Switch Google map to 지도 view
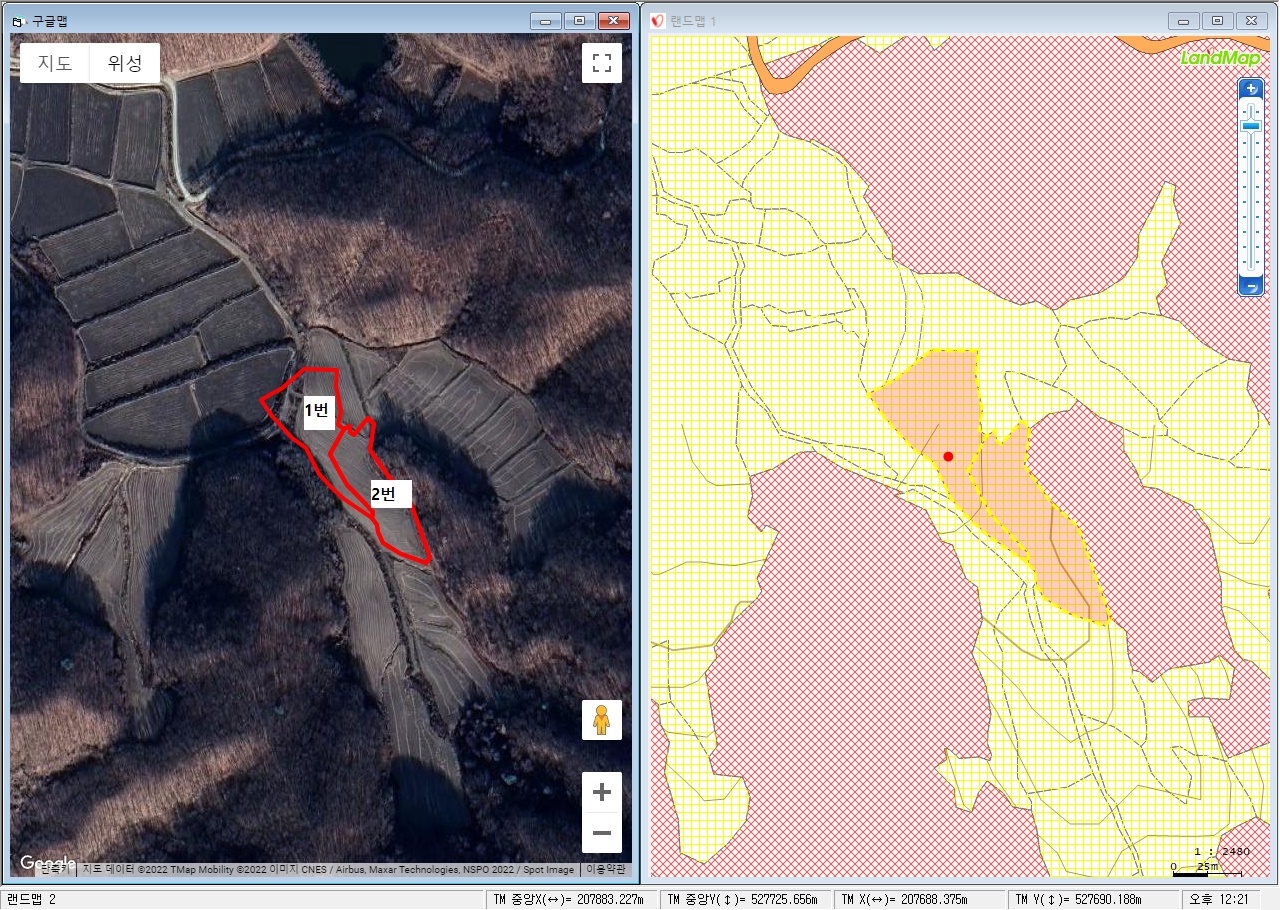 click(55, 63)
